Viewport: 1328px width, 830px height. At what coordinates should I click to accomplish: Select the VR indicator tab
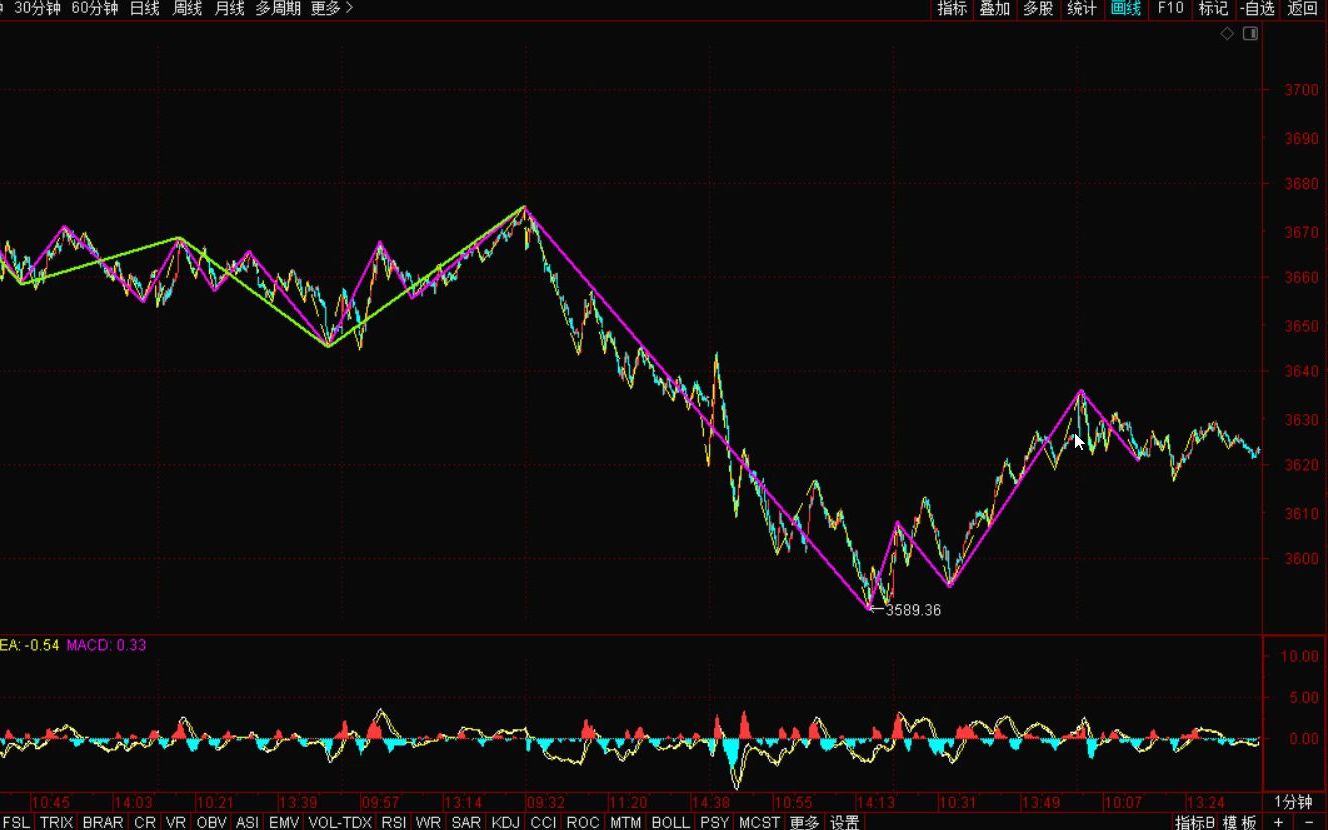(x=176, y=822)
